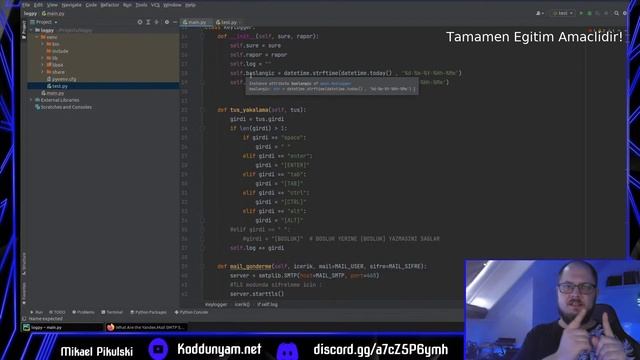The image size is (640, 360).
Task: Click the Search Everywhere magnifier icon
Action: point(616,13)
